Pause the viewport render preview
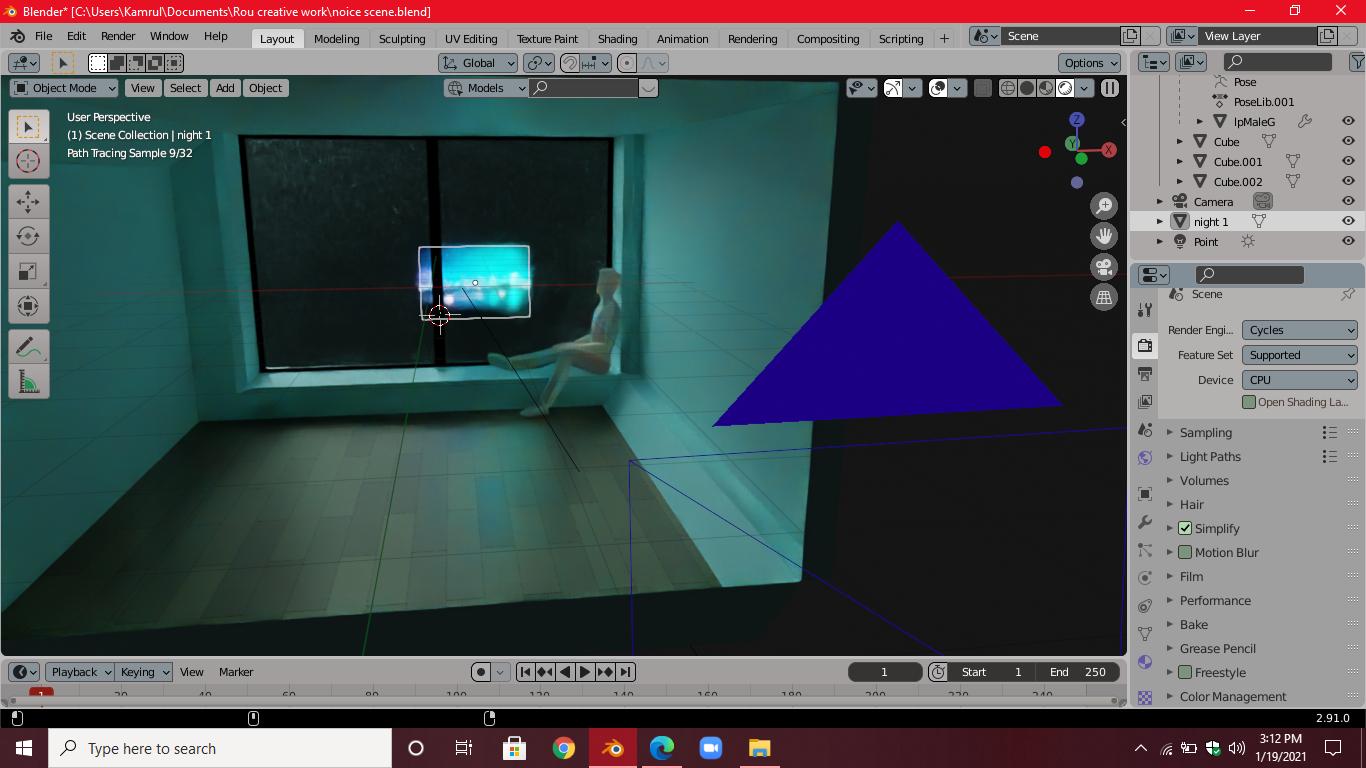Screen dimensions: 1366x768 [x=1110, y=88]
